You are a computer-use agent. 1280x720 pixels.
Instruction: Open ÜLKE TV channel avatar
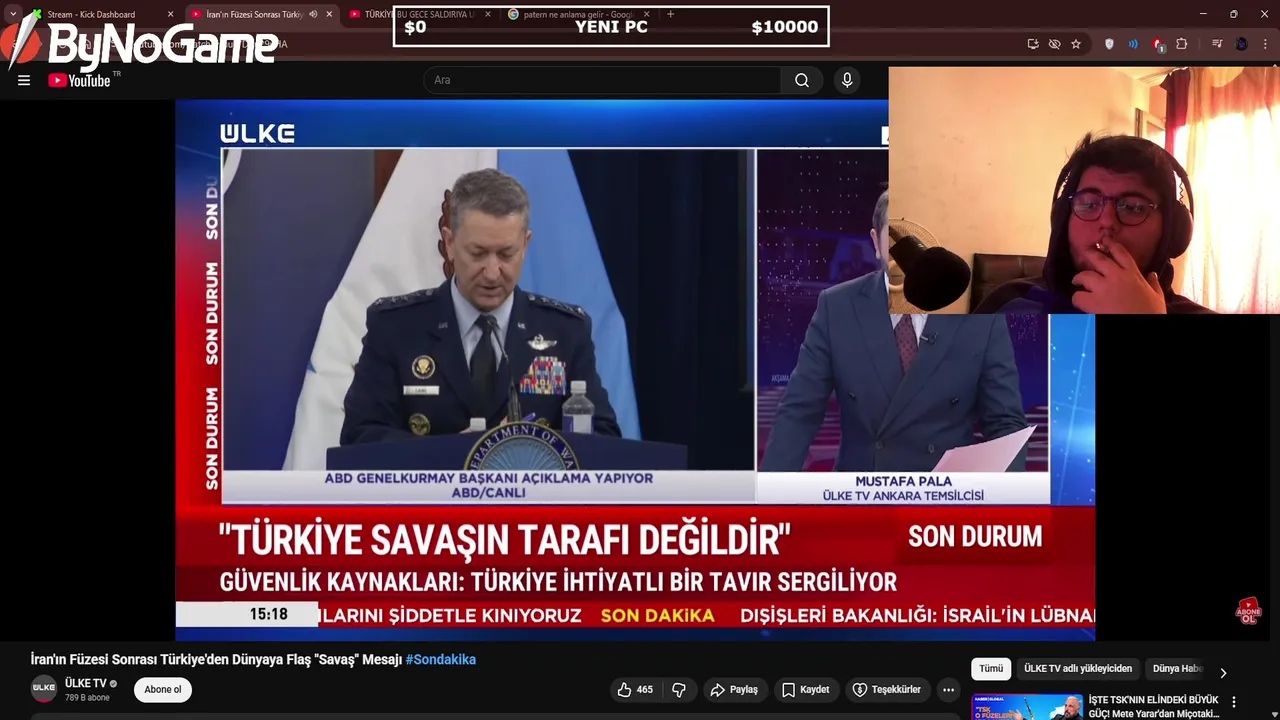tap(44, 688)
